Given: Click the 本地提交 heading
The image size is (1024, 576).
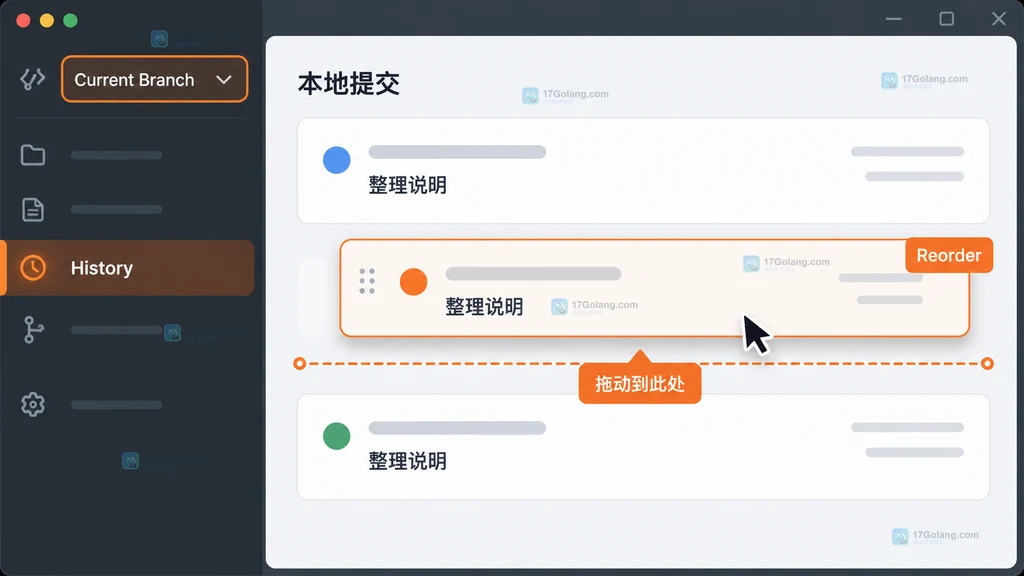Looking at the screenshot, I should coord(349,84).
